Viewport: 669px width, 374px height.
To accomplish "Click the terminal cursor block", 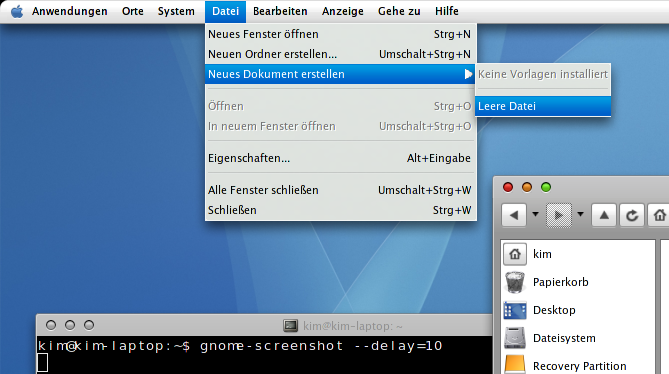I will pyautogui.click(x=42, y=363).
